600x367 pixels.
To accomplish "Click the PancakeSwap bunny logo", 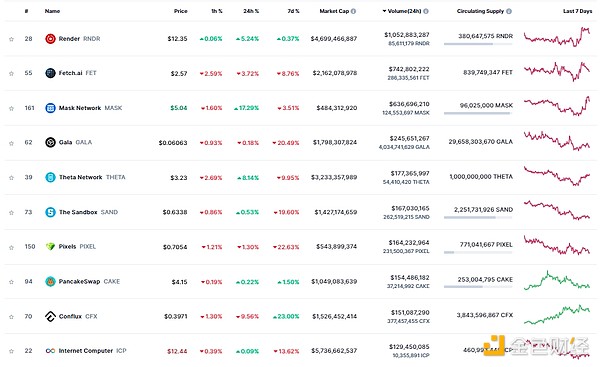I will point(50,282).
